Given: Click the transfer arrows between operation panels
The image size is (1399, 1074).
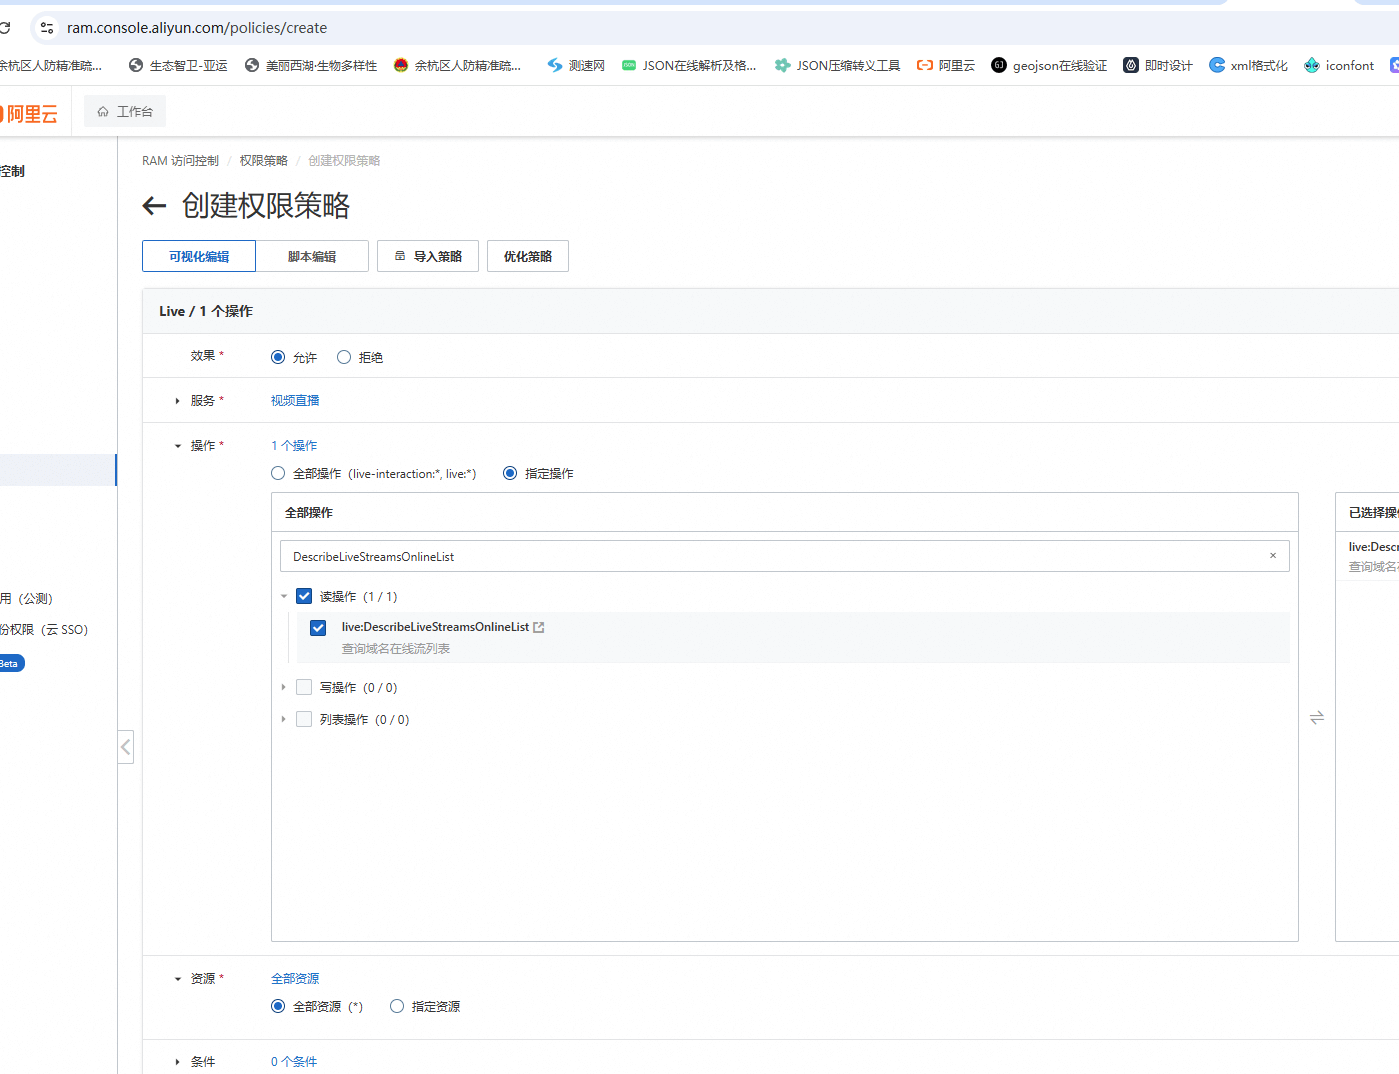Looking at the screenshot, I should click(1316, 717).
